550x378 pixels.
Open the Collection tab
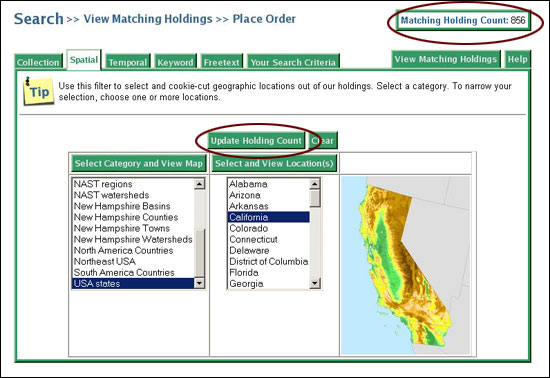click(x=39, y=62)
